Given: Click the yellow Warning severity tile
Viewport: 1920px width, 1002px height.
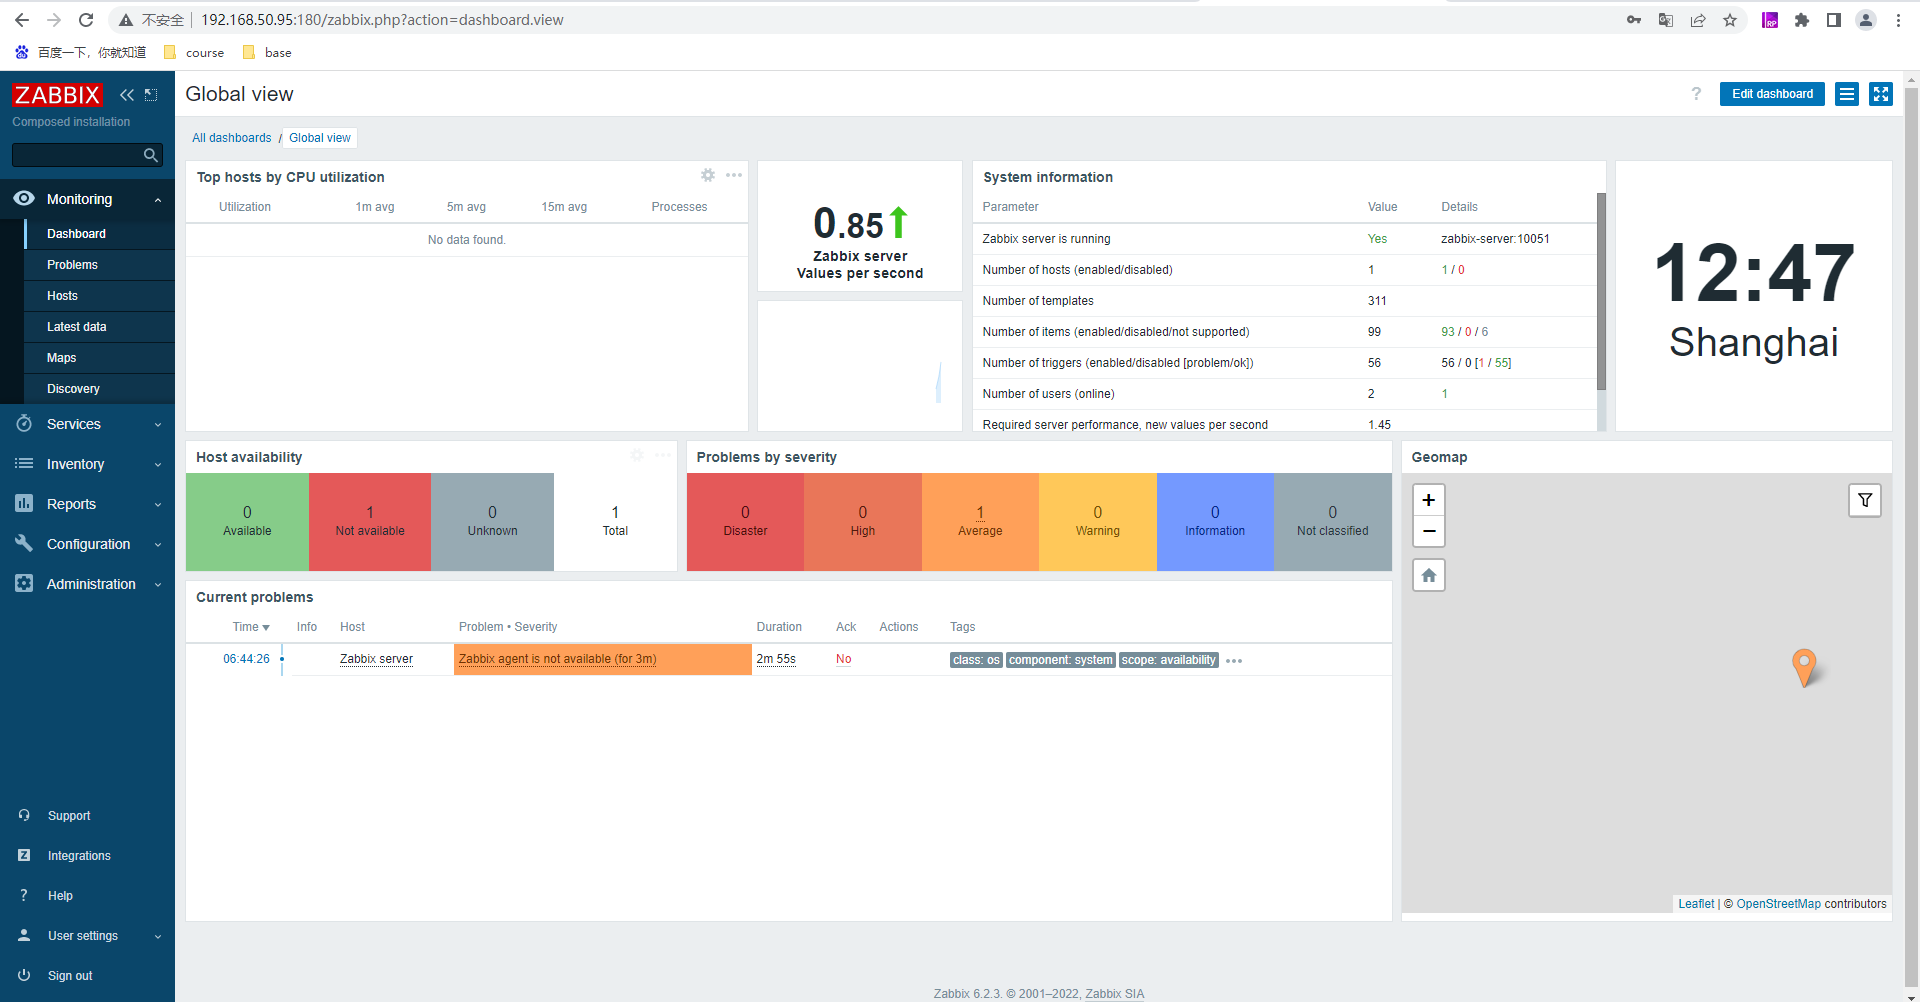Looking at the screenshot, I should [x=1098, y=522].
